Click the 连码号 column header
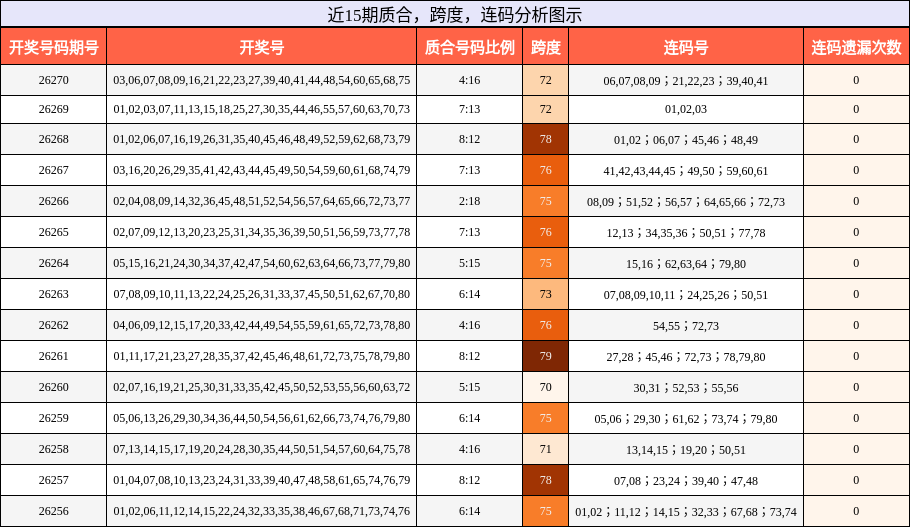This screenshot has height=527, width=910. [x=686, y=46]
